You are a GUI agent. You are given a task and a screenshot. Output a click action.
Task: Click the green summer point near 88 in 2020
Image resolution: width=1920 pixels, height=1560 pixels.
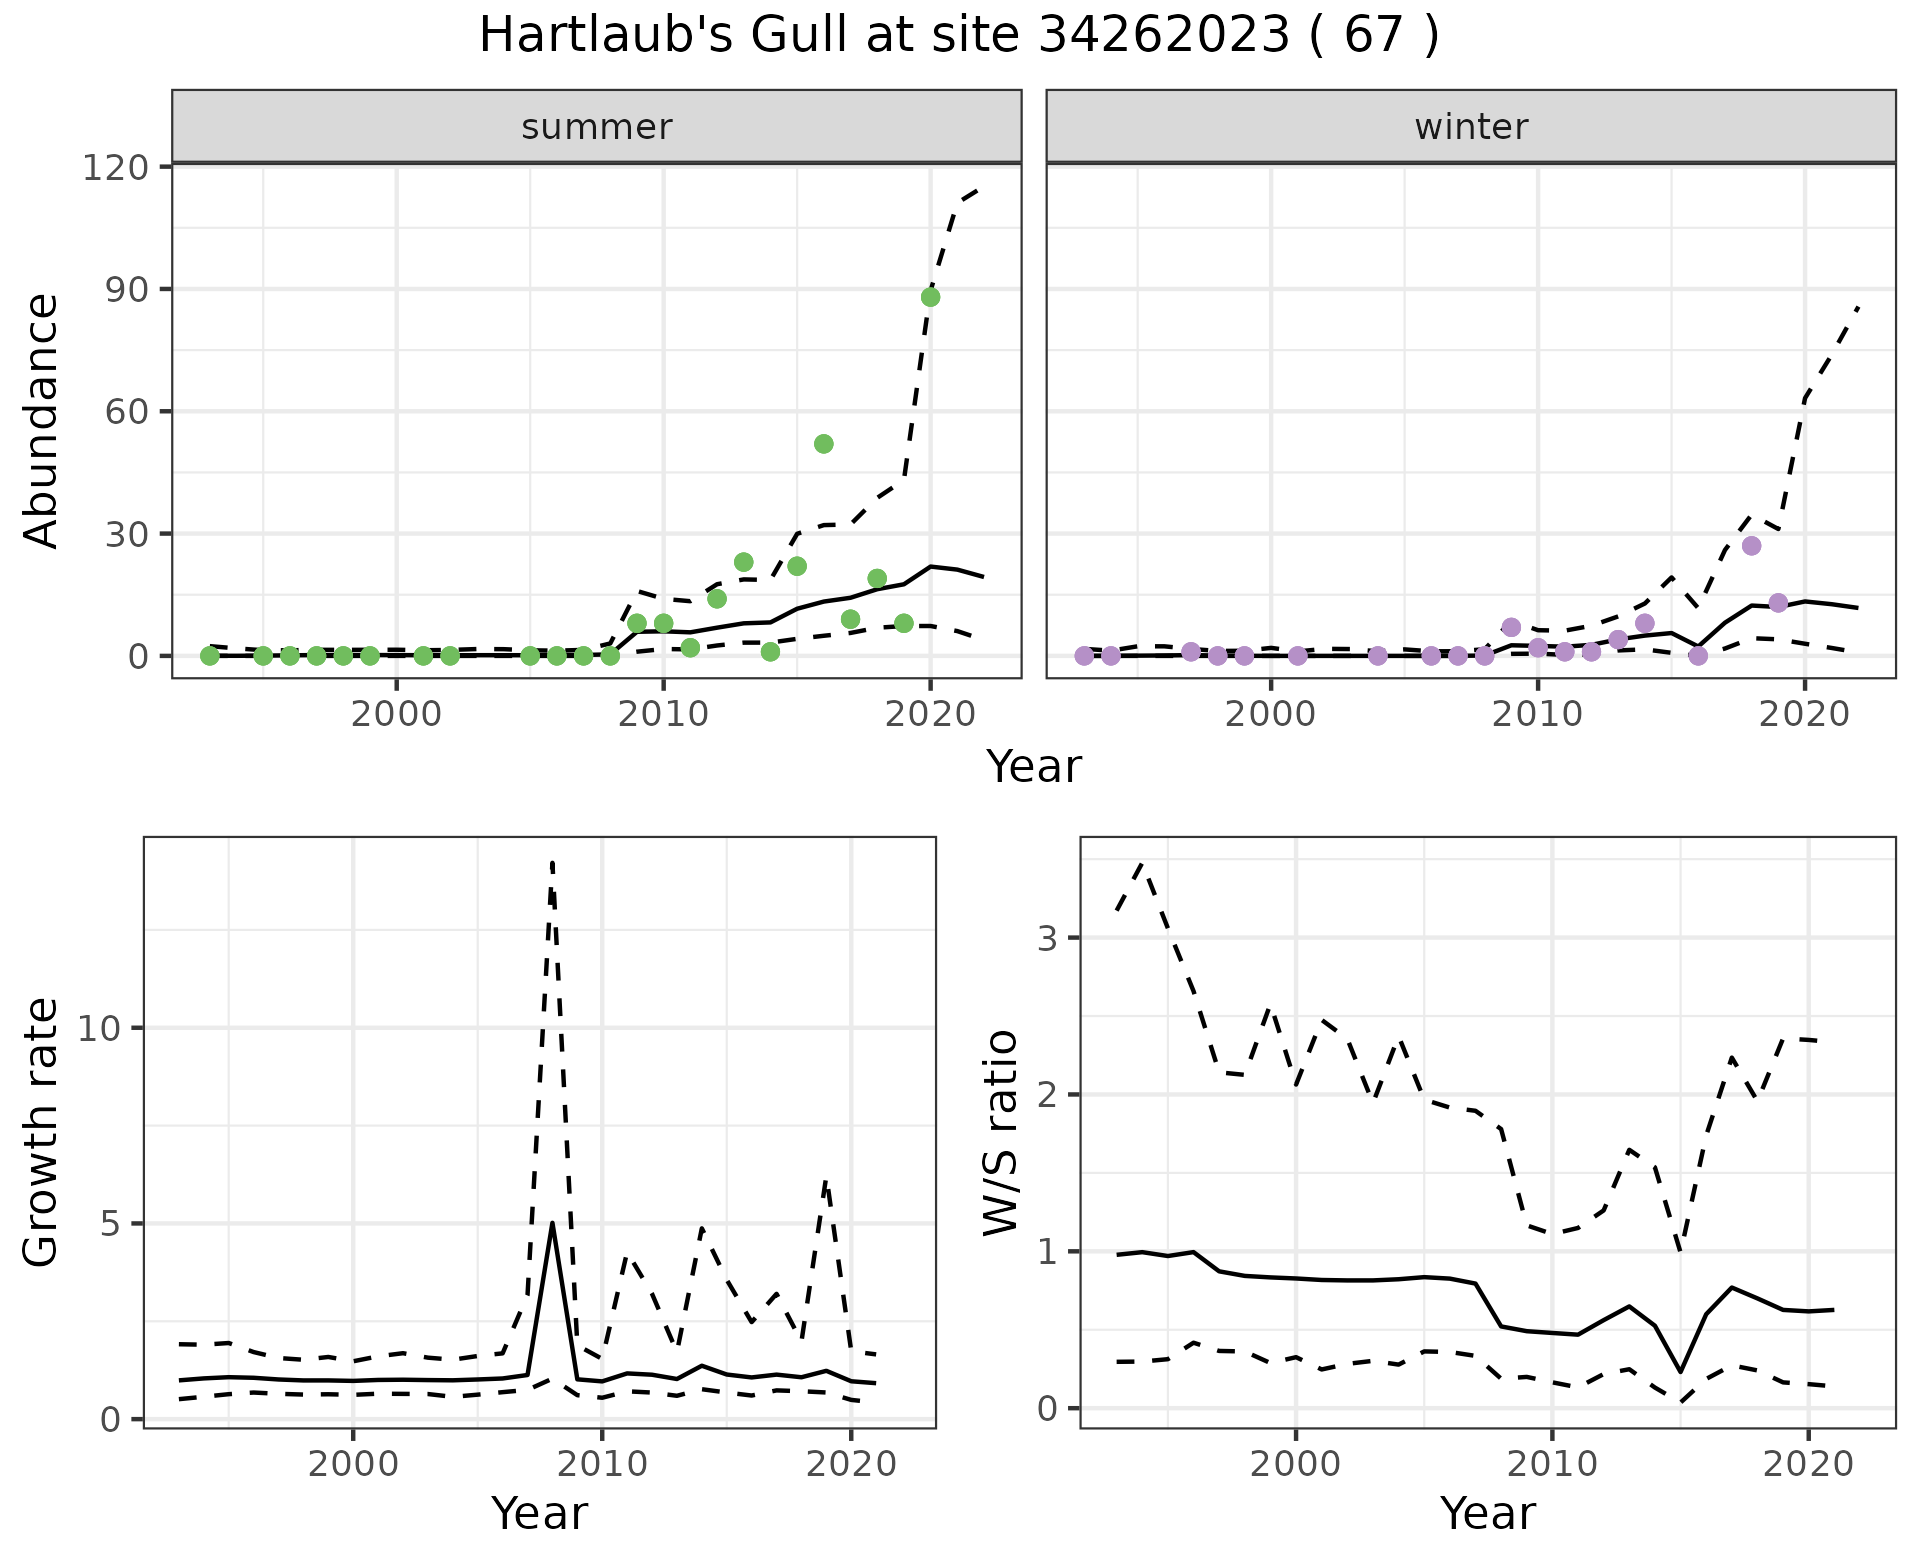930,297
